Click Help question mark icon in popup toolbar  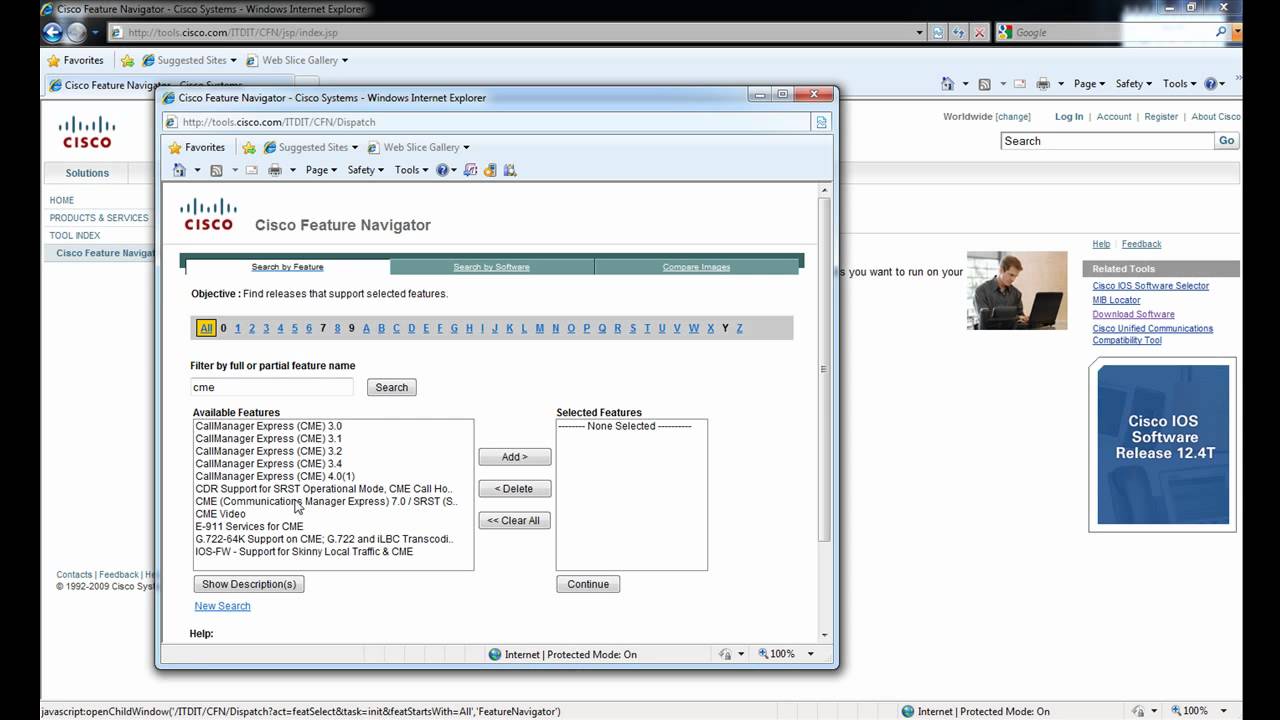point(442,170)
